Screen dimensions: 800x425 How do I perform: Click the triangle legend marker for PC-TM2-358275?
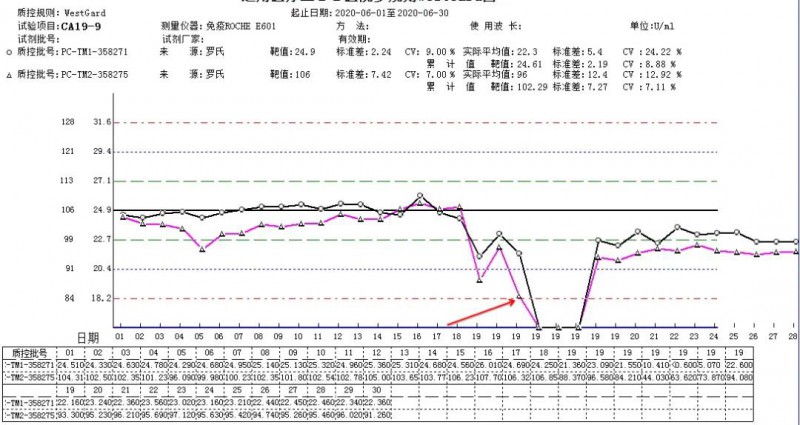(9, 75)
